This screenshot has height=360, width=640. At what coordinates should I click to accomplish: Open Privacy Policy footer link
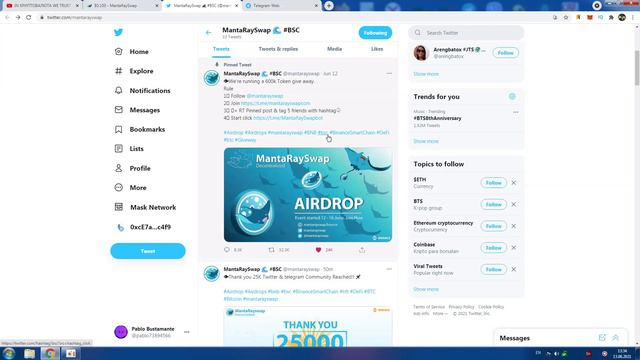pos(461,307)
